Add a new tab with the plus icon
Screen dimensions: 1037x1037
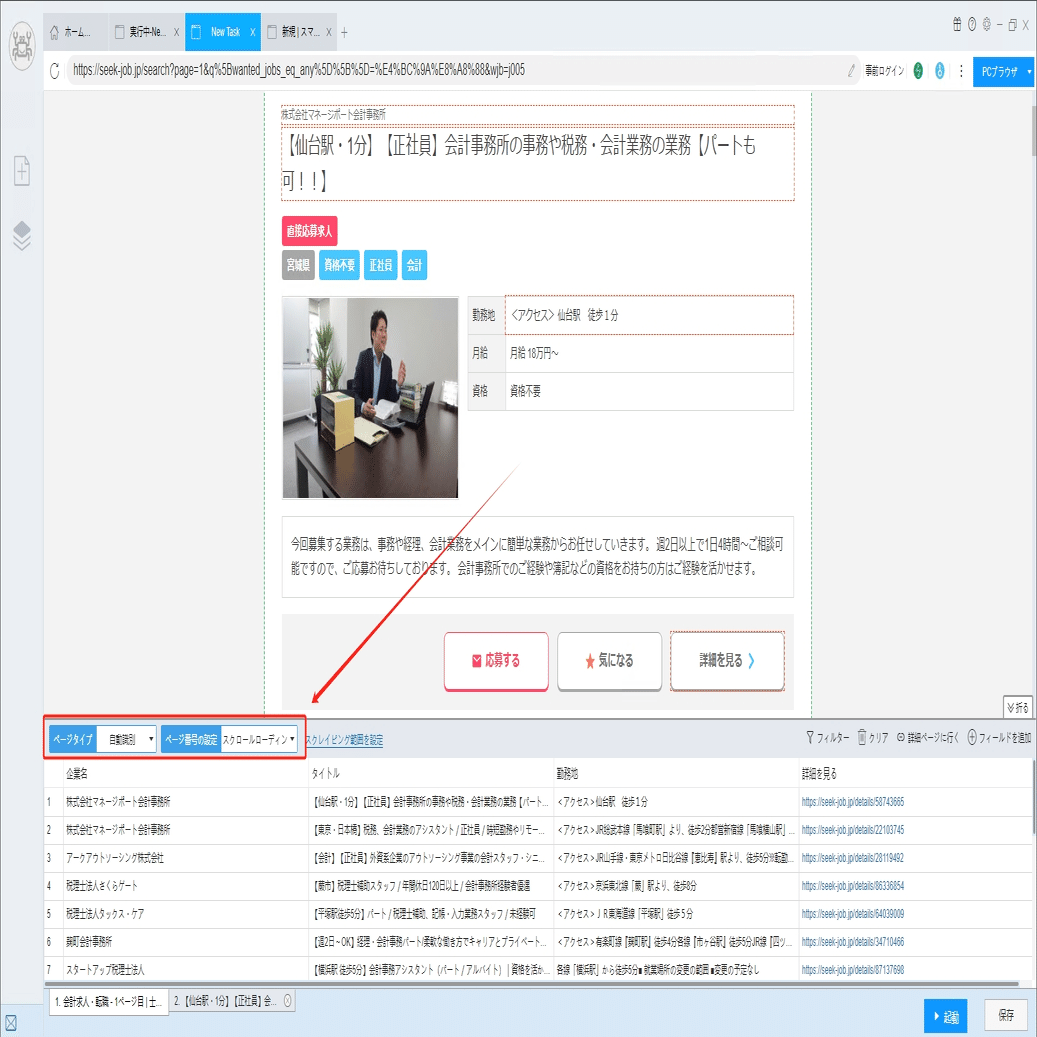click(x=344, y=32)
